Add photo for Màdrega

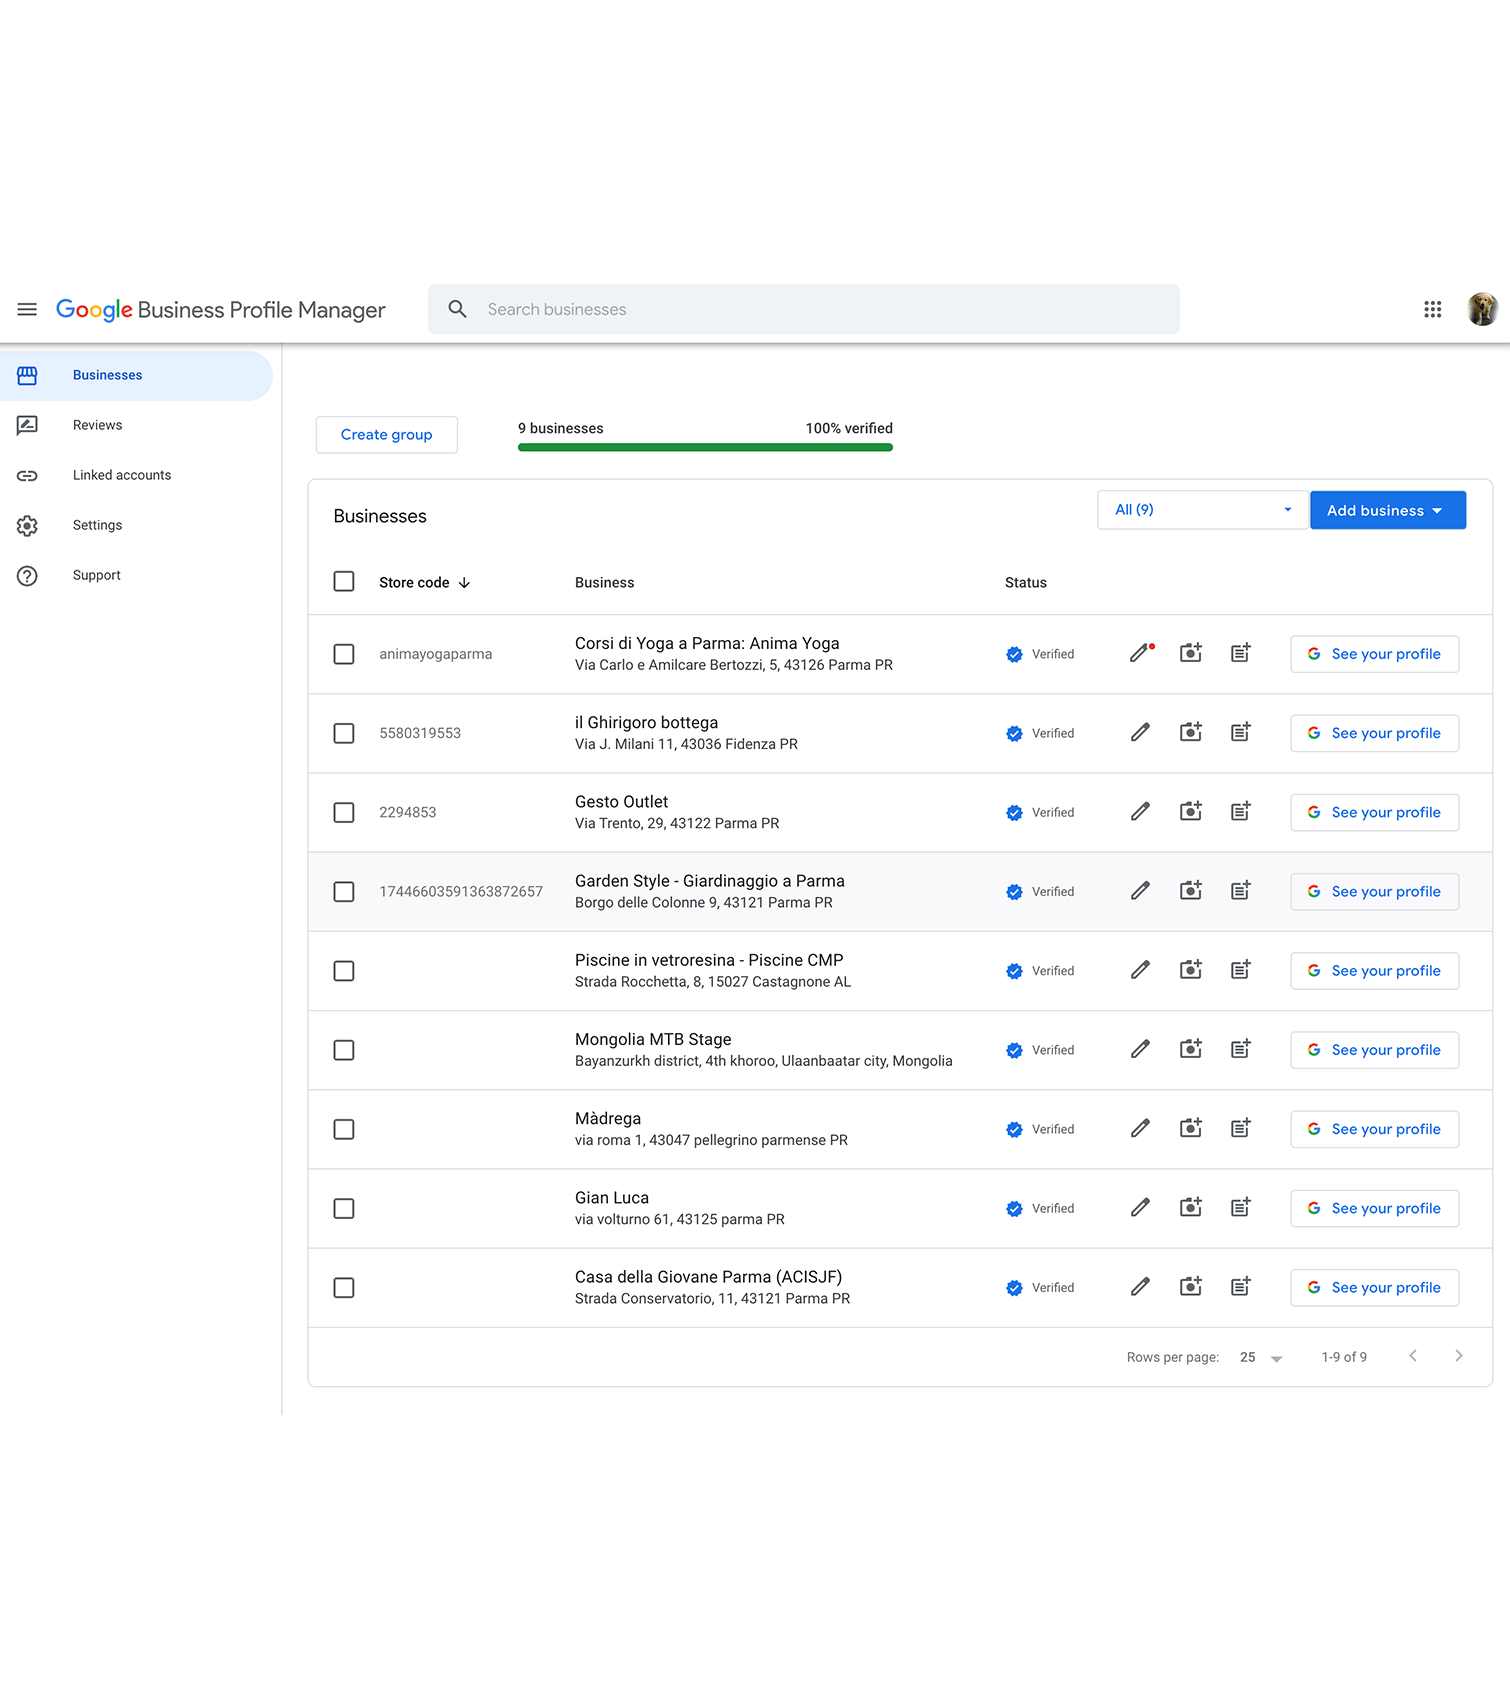tap(1190, 1128)
